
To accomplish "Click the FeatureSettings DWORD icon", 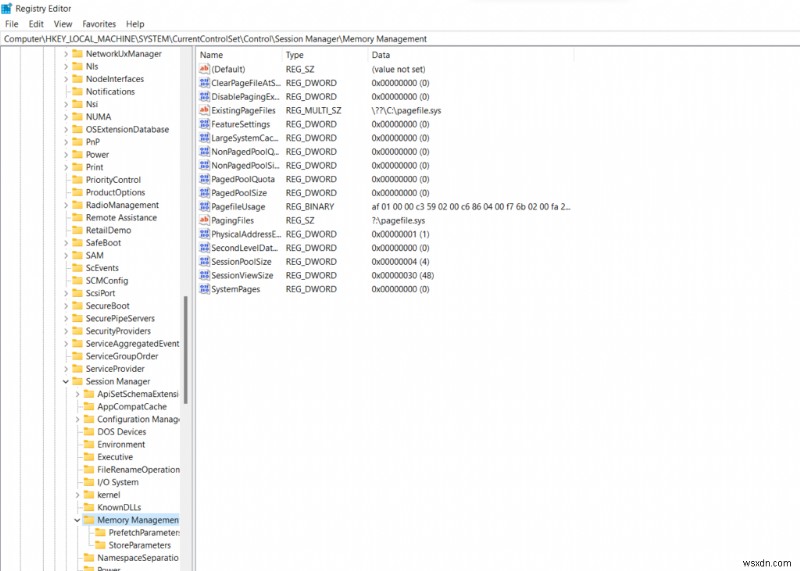I will [x=205, y=124].
